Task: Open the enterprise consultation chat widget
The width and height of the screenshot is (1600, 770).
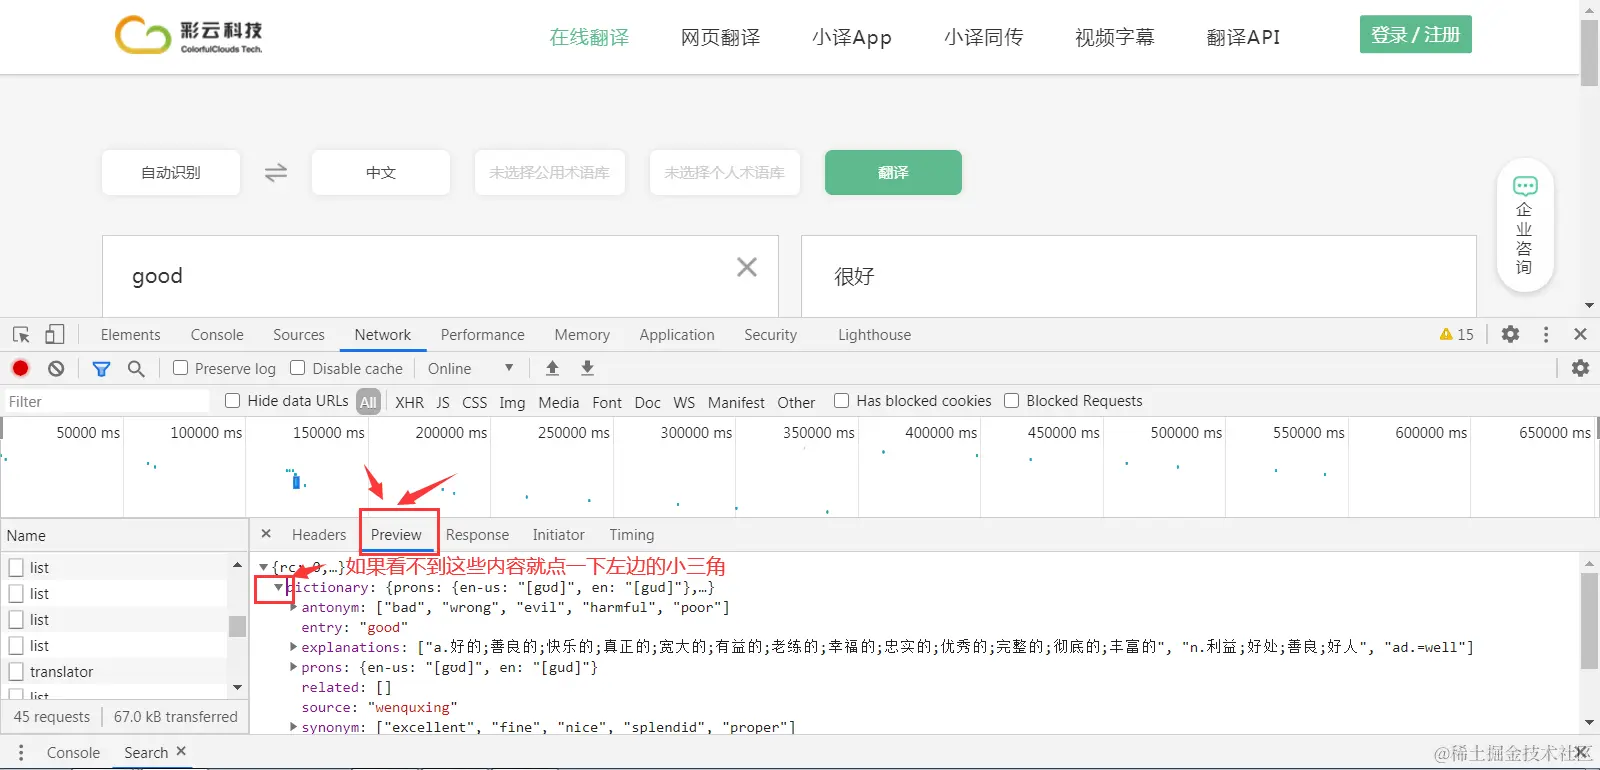Action: [1525, 225]
